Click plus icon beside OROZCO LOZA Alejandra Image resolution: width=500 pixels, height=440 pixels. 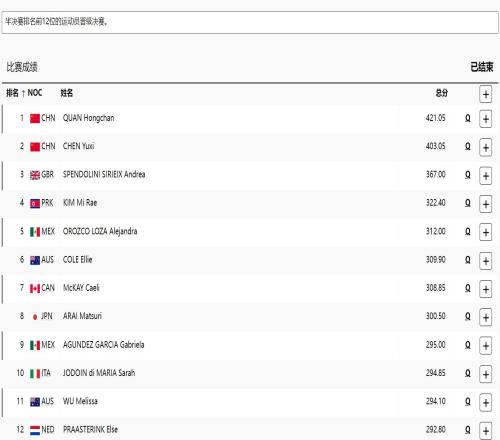click(486, 232)
